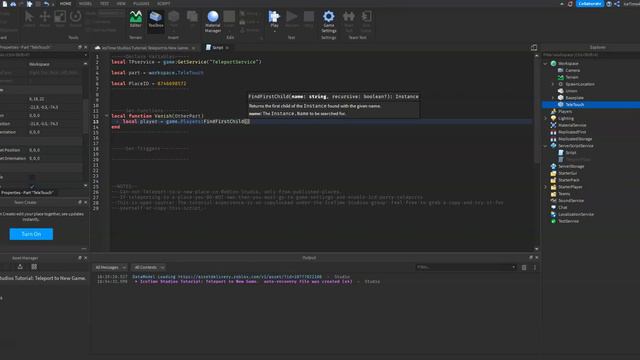The width and height of the screenshot is (640, 360).
Task: Select the Players service in Explorer
Action: [x=565, y=111]
